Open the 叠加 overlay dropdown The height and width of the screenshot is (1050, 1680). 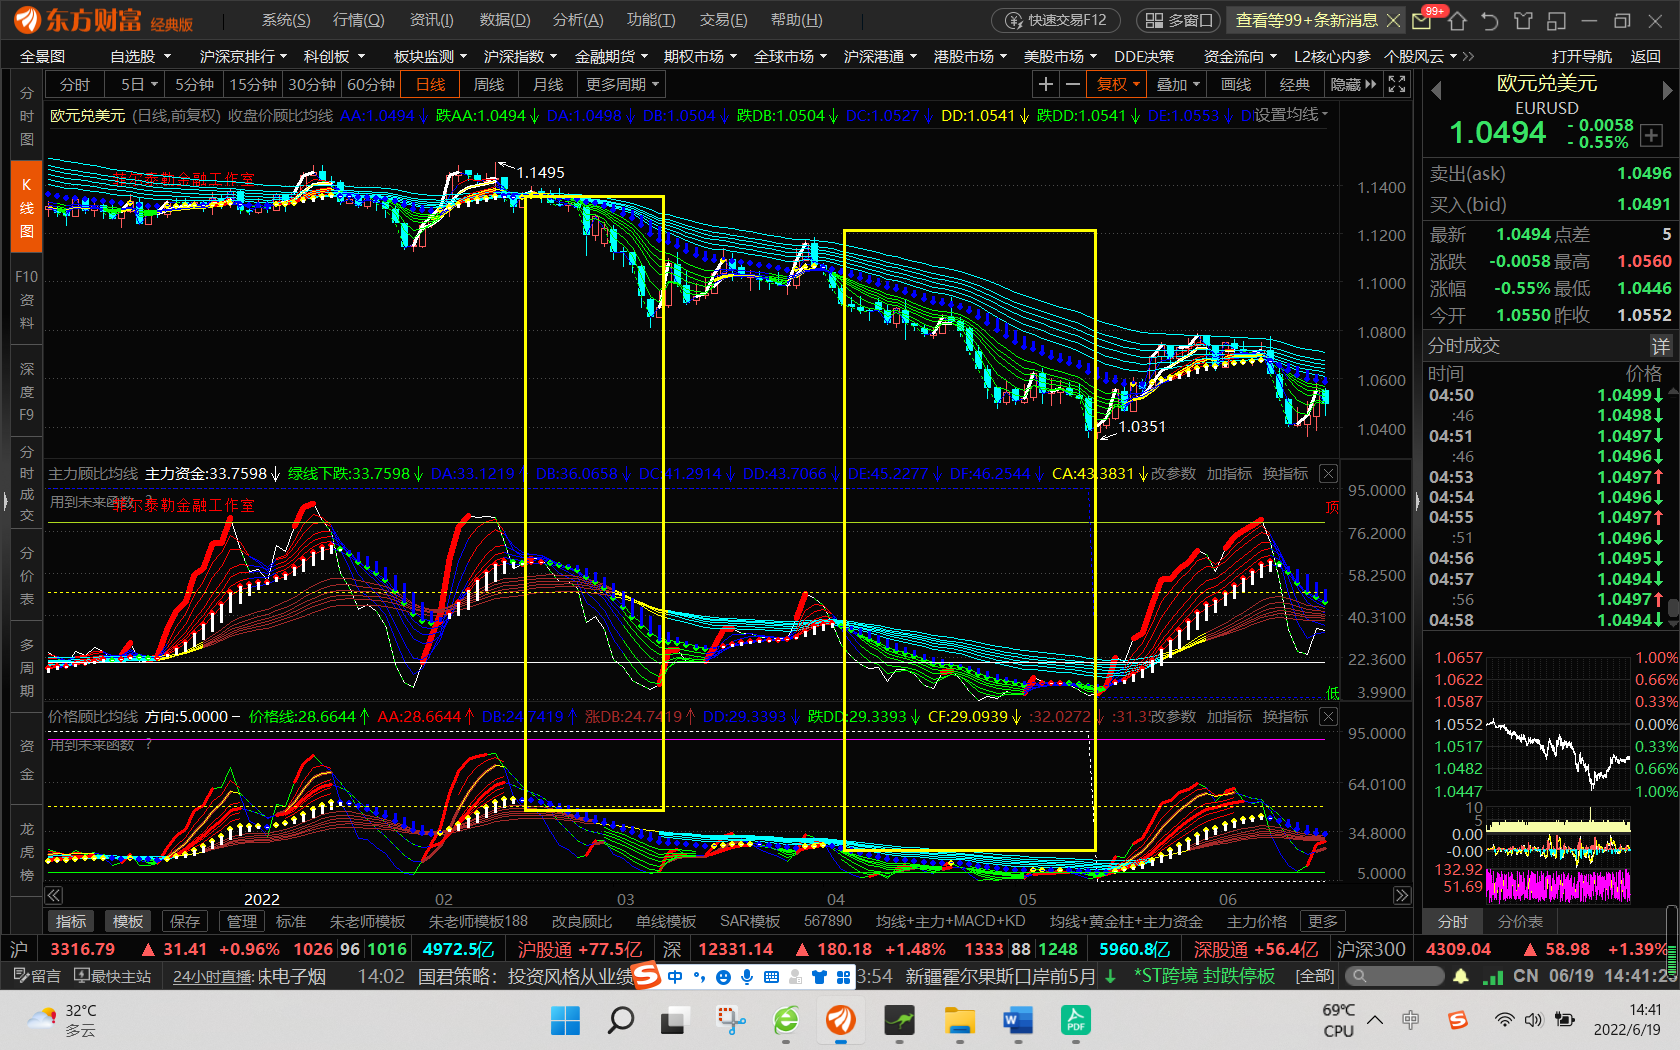pos(1177,85)
